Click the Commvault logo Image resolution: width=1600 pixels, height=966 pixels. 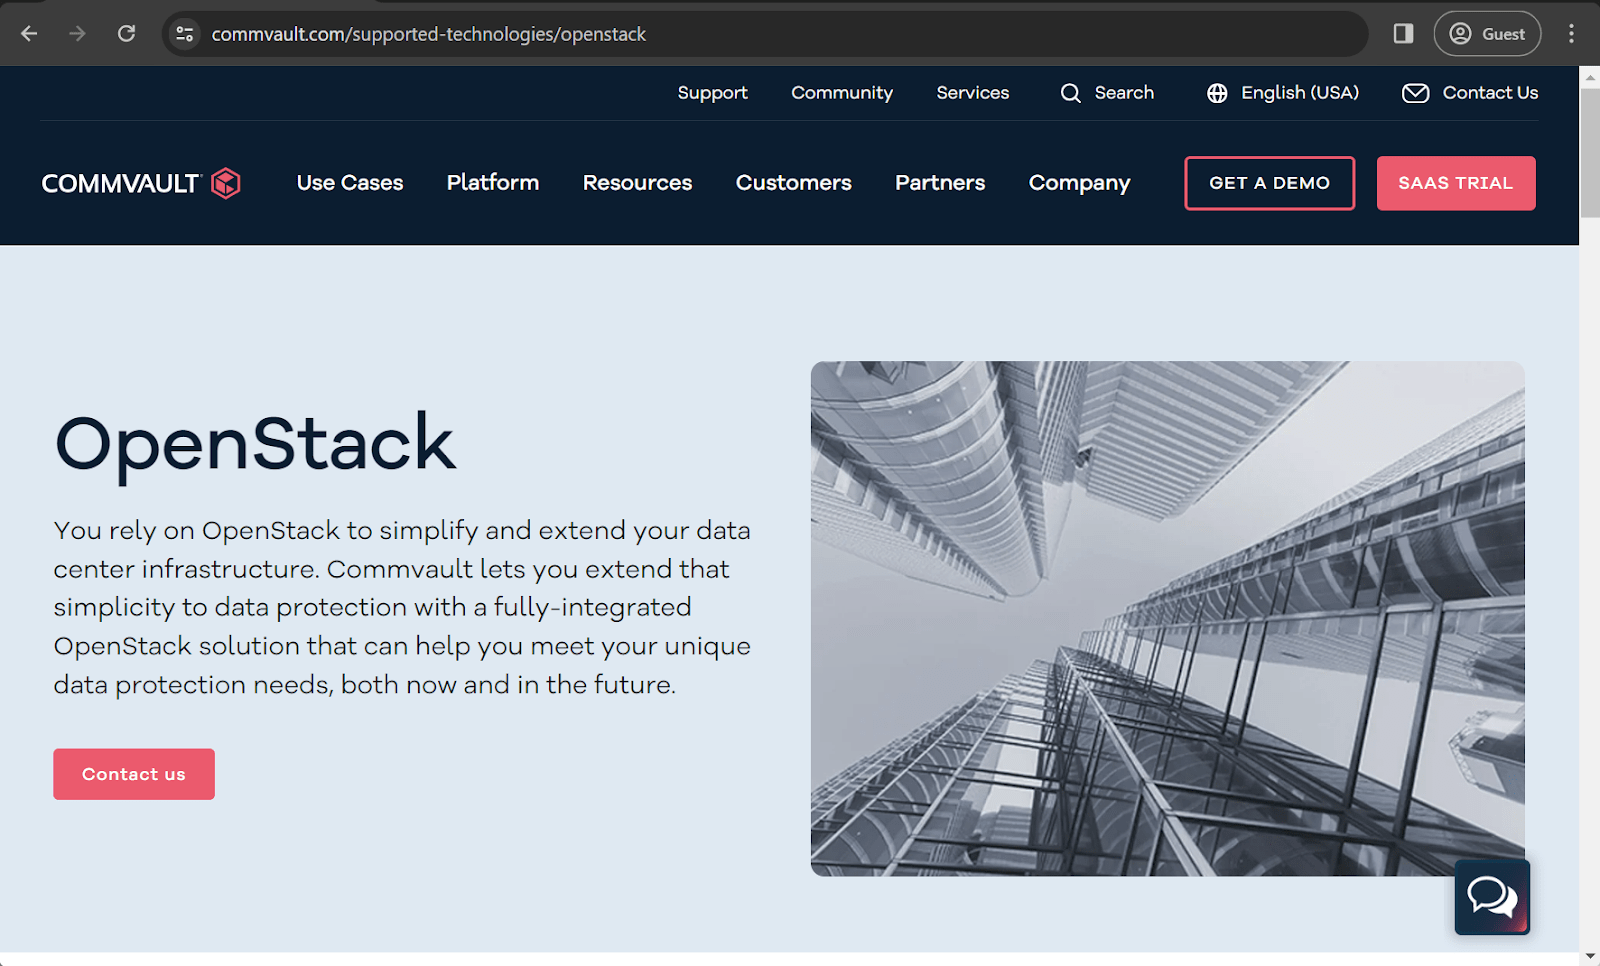[140, 183]
